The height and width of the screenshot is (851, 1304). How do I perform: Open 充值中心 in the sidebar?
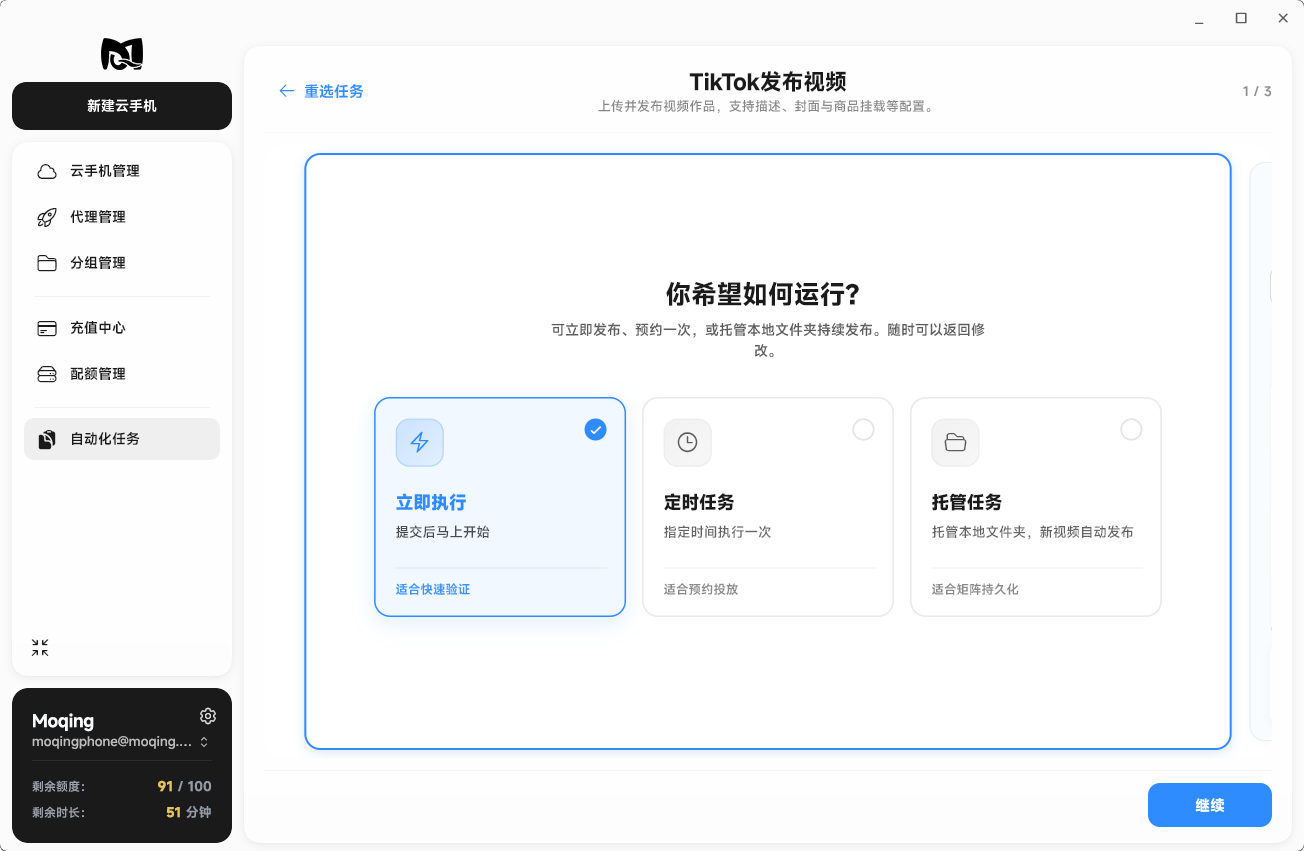(x=122, y=328)
